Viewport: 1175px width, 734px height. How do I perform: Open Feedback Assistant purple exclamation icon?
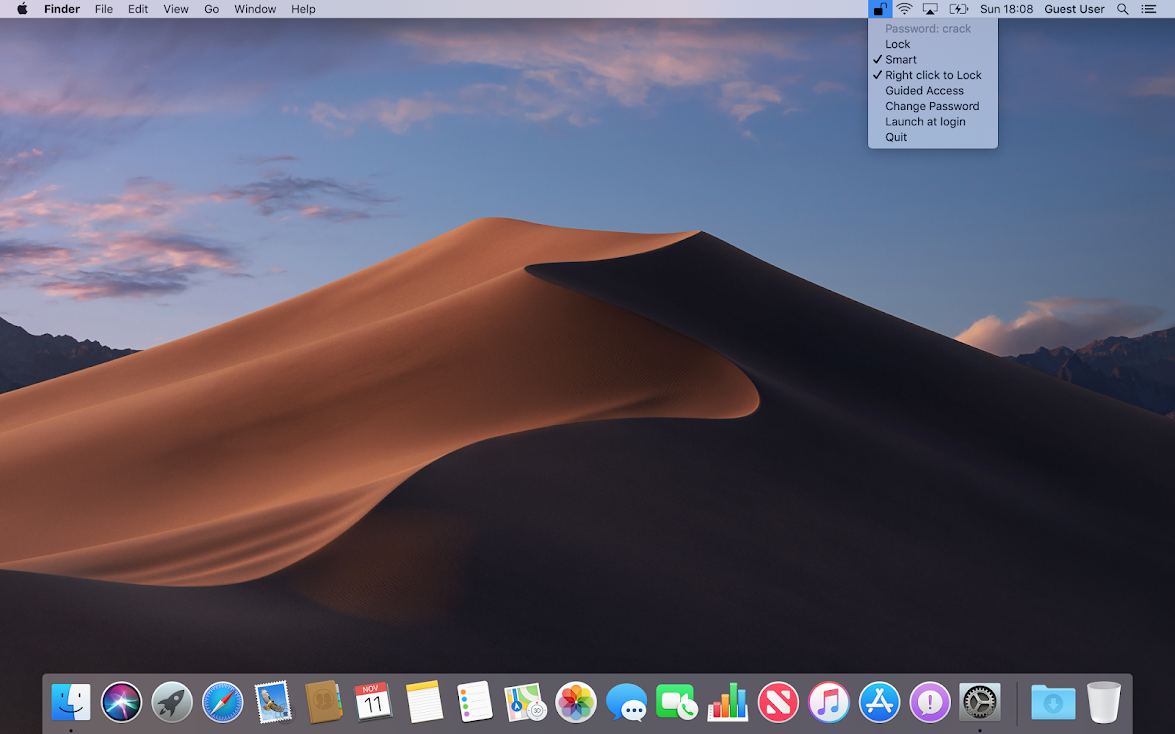tap(930, 703)
